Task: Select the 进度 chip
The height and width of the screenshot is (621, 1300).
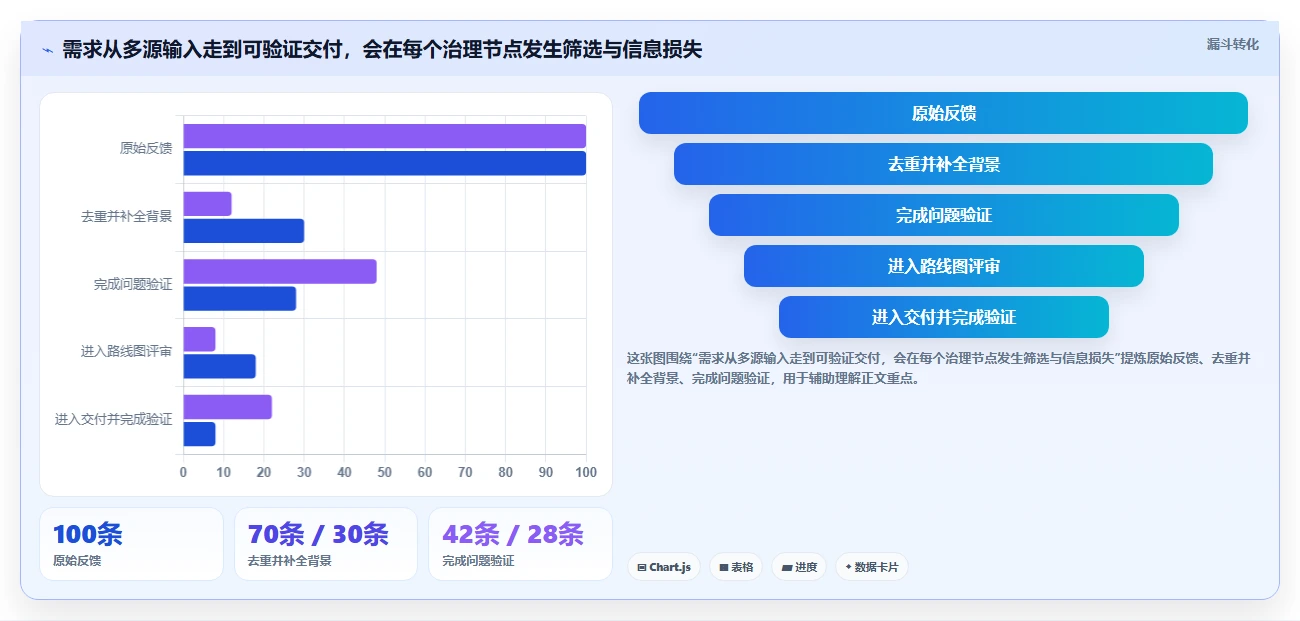Action: pyautogui.click(x=799, y=567)
